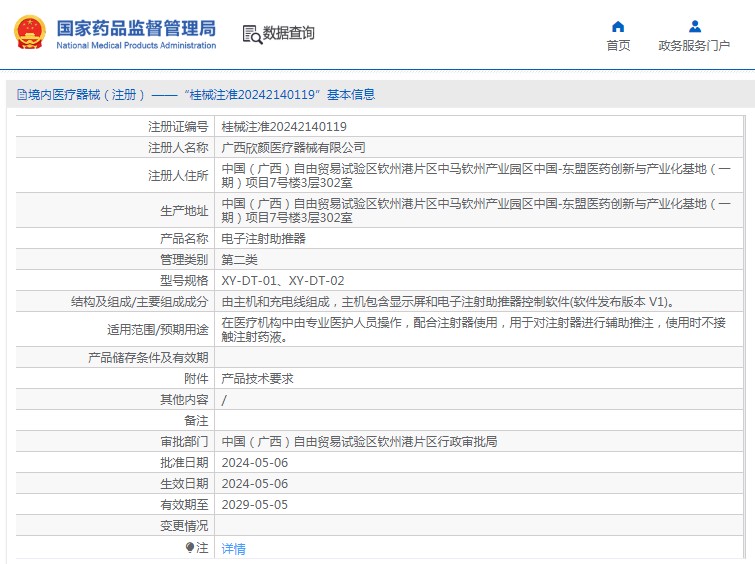755x564 pixels.
Task: Click the 第二类 management category value
Action: point(239,260)
